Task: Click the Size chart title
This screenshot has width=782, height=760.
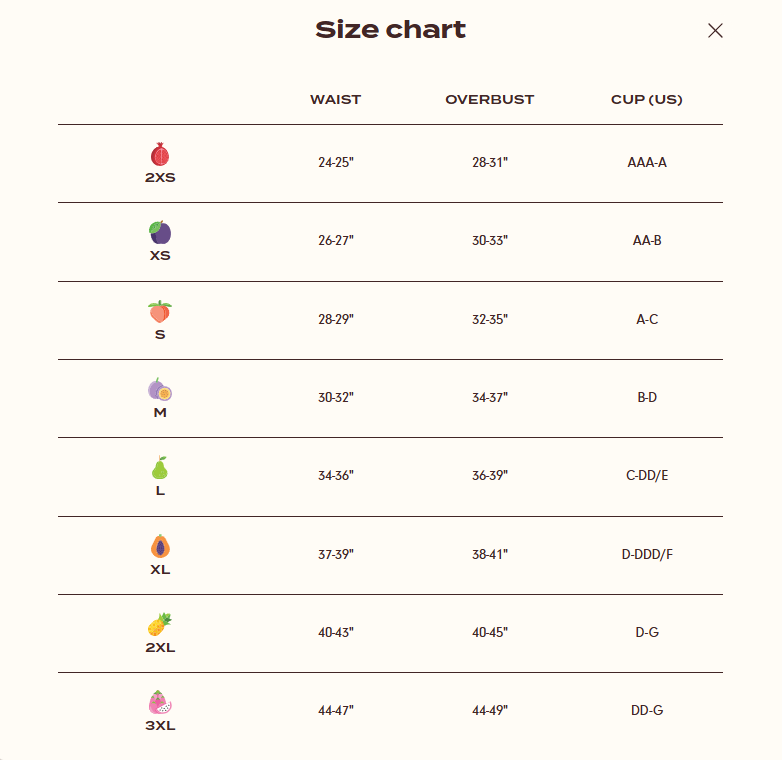Action: 391,29
